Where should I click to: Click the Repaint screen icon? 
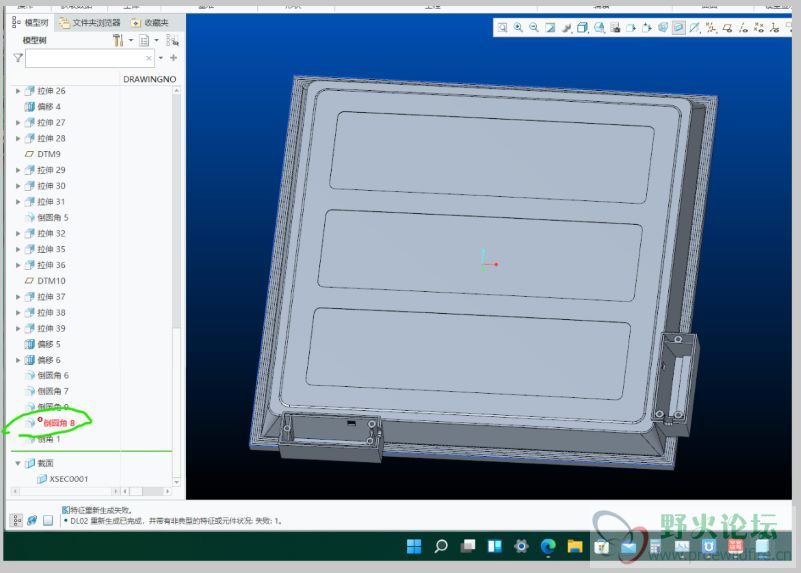550,28
